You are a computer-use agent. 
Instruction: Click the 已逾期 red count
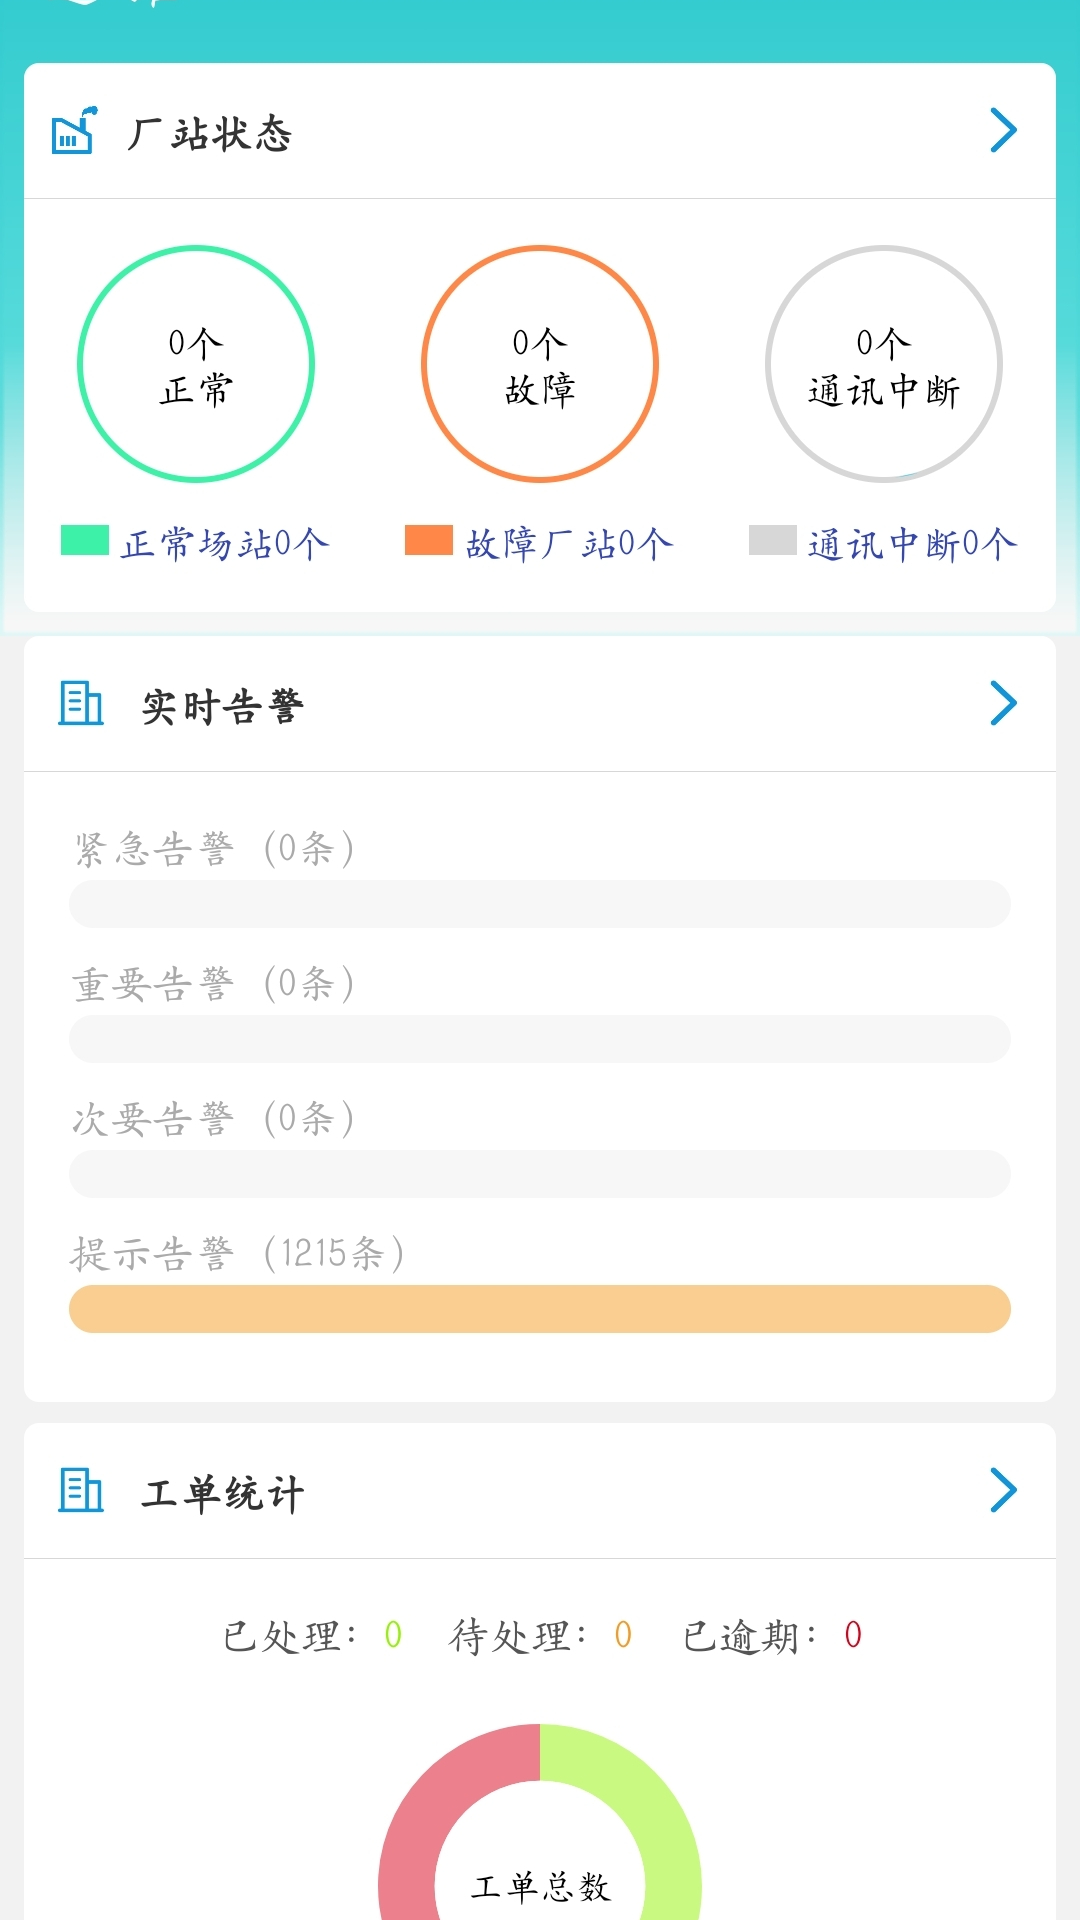coord(853,1635)
